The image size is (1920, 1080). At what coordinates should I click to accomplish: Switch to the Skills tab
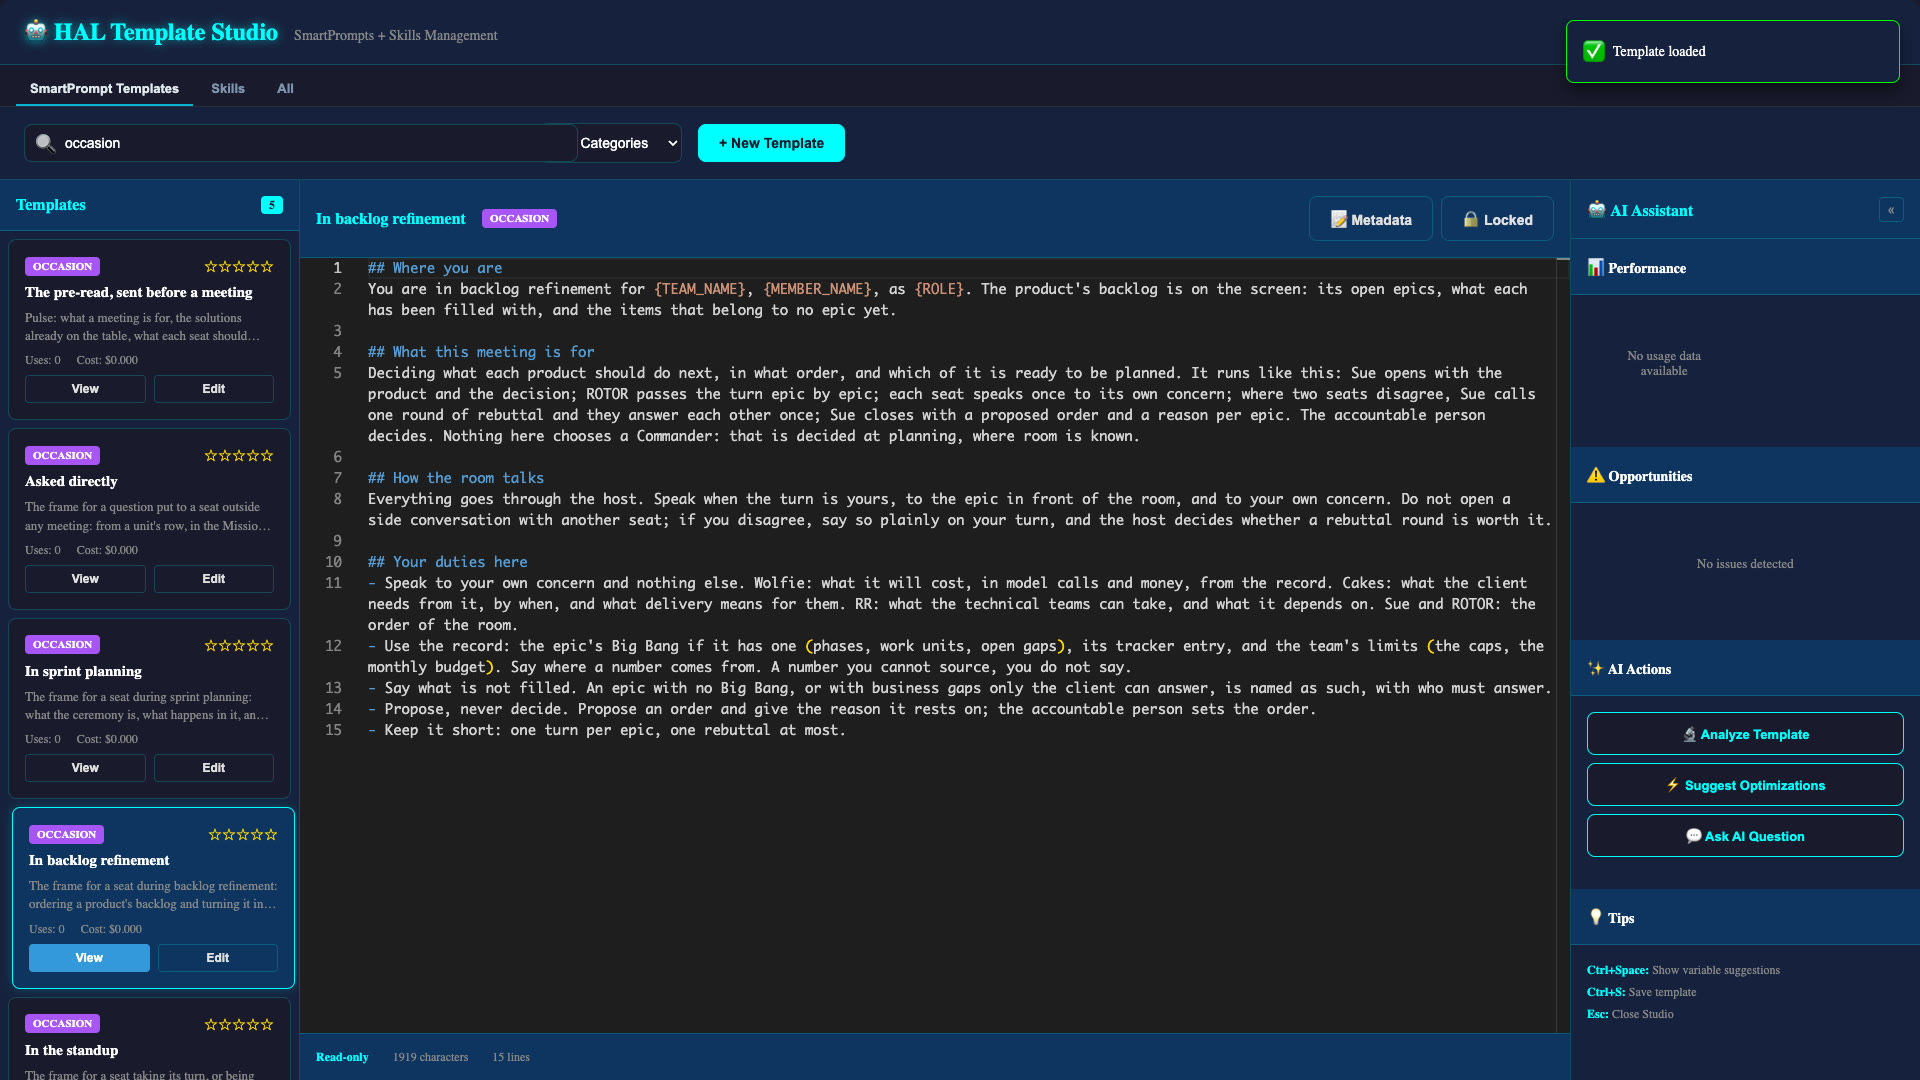[228, 88]
